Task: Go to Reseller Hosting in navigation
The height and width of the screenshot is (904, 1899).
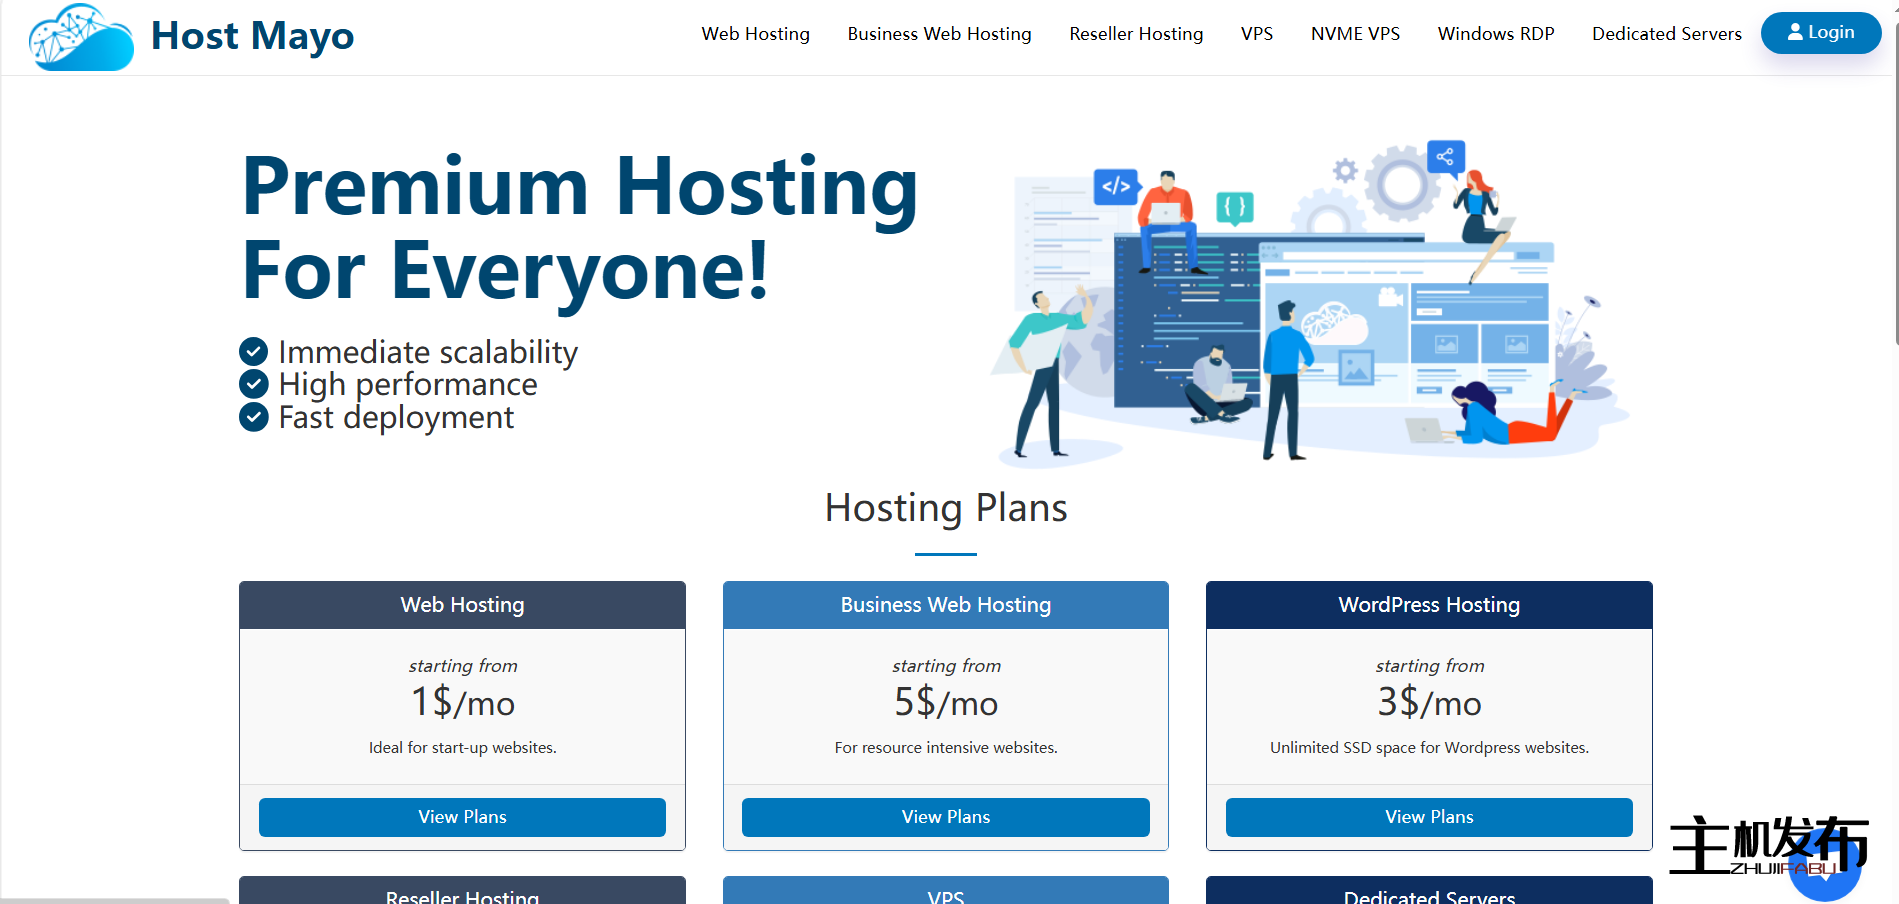Action: (x=1136, y=34)
